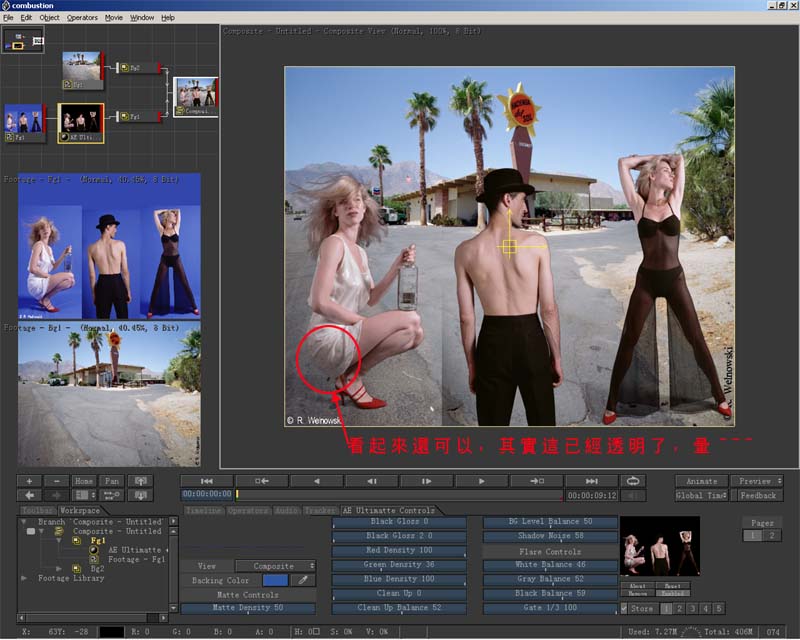This screenshot has width=800, height=640.
Task: Select the Composite output node in schematic
Action: 196,97
